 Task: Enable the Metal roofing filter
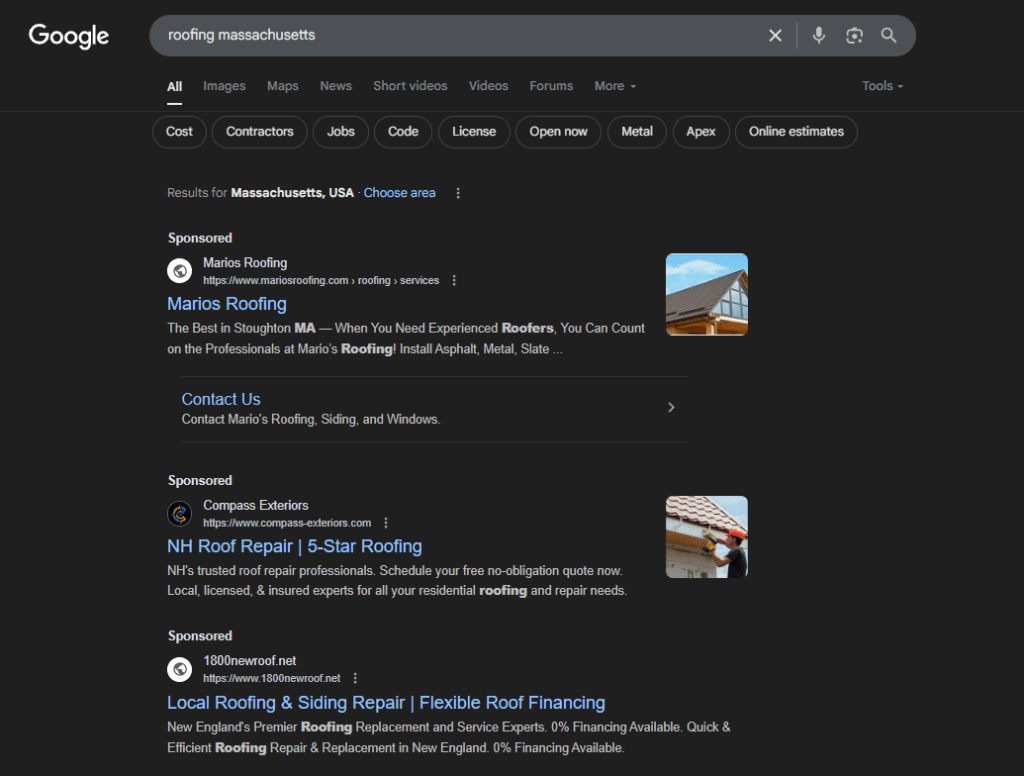tap(636, 131)
